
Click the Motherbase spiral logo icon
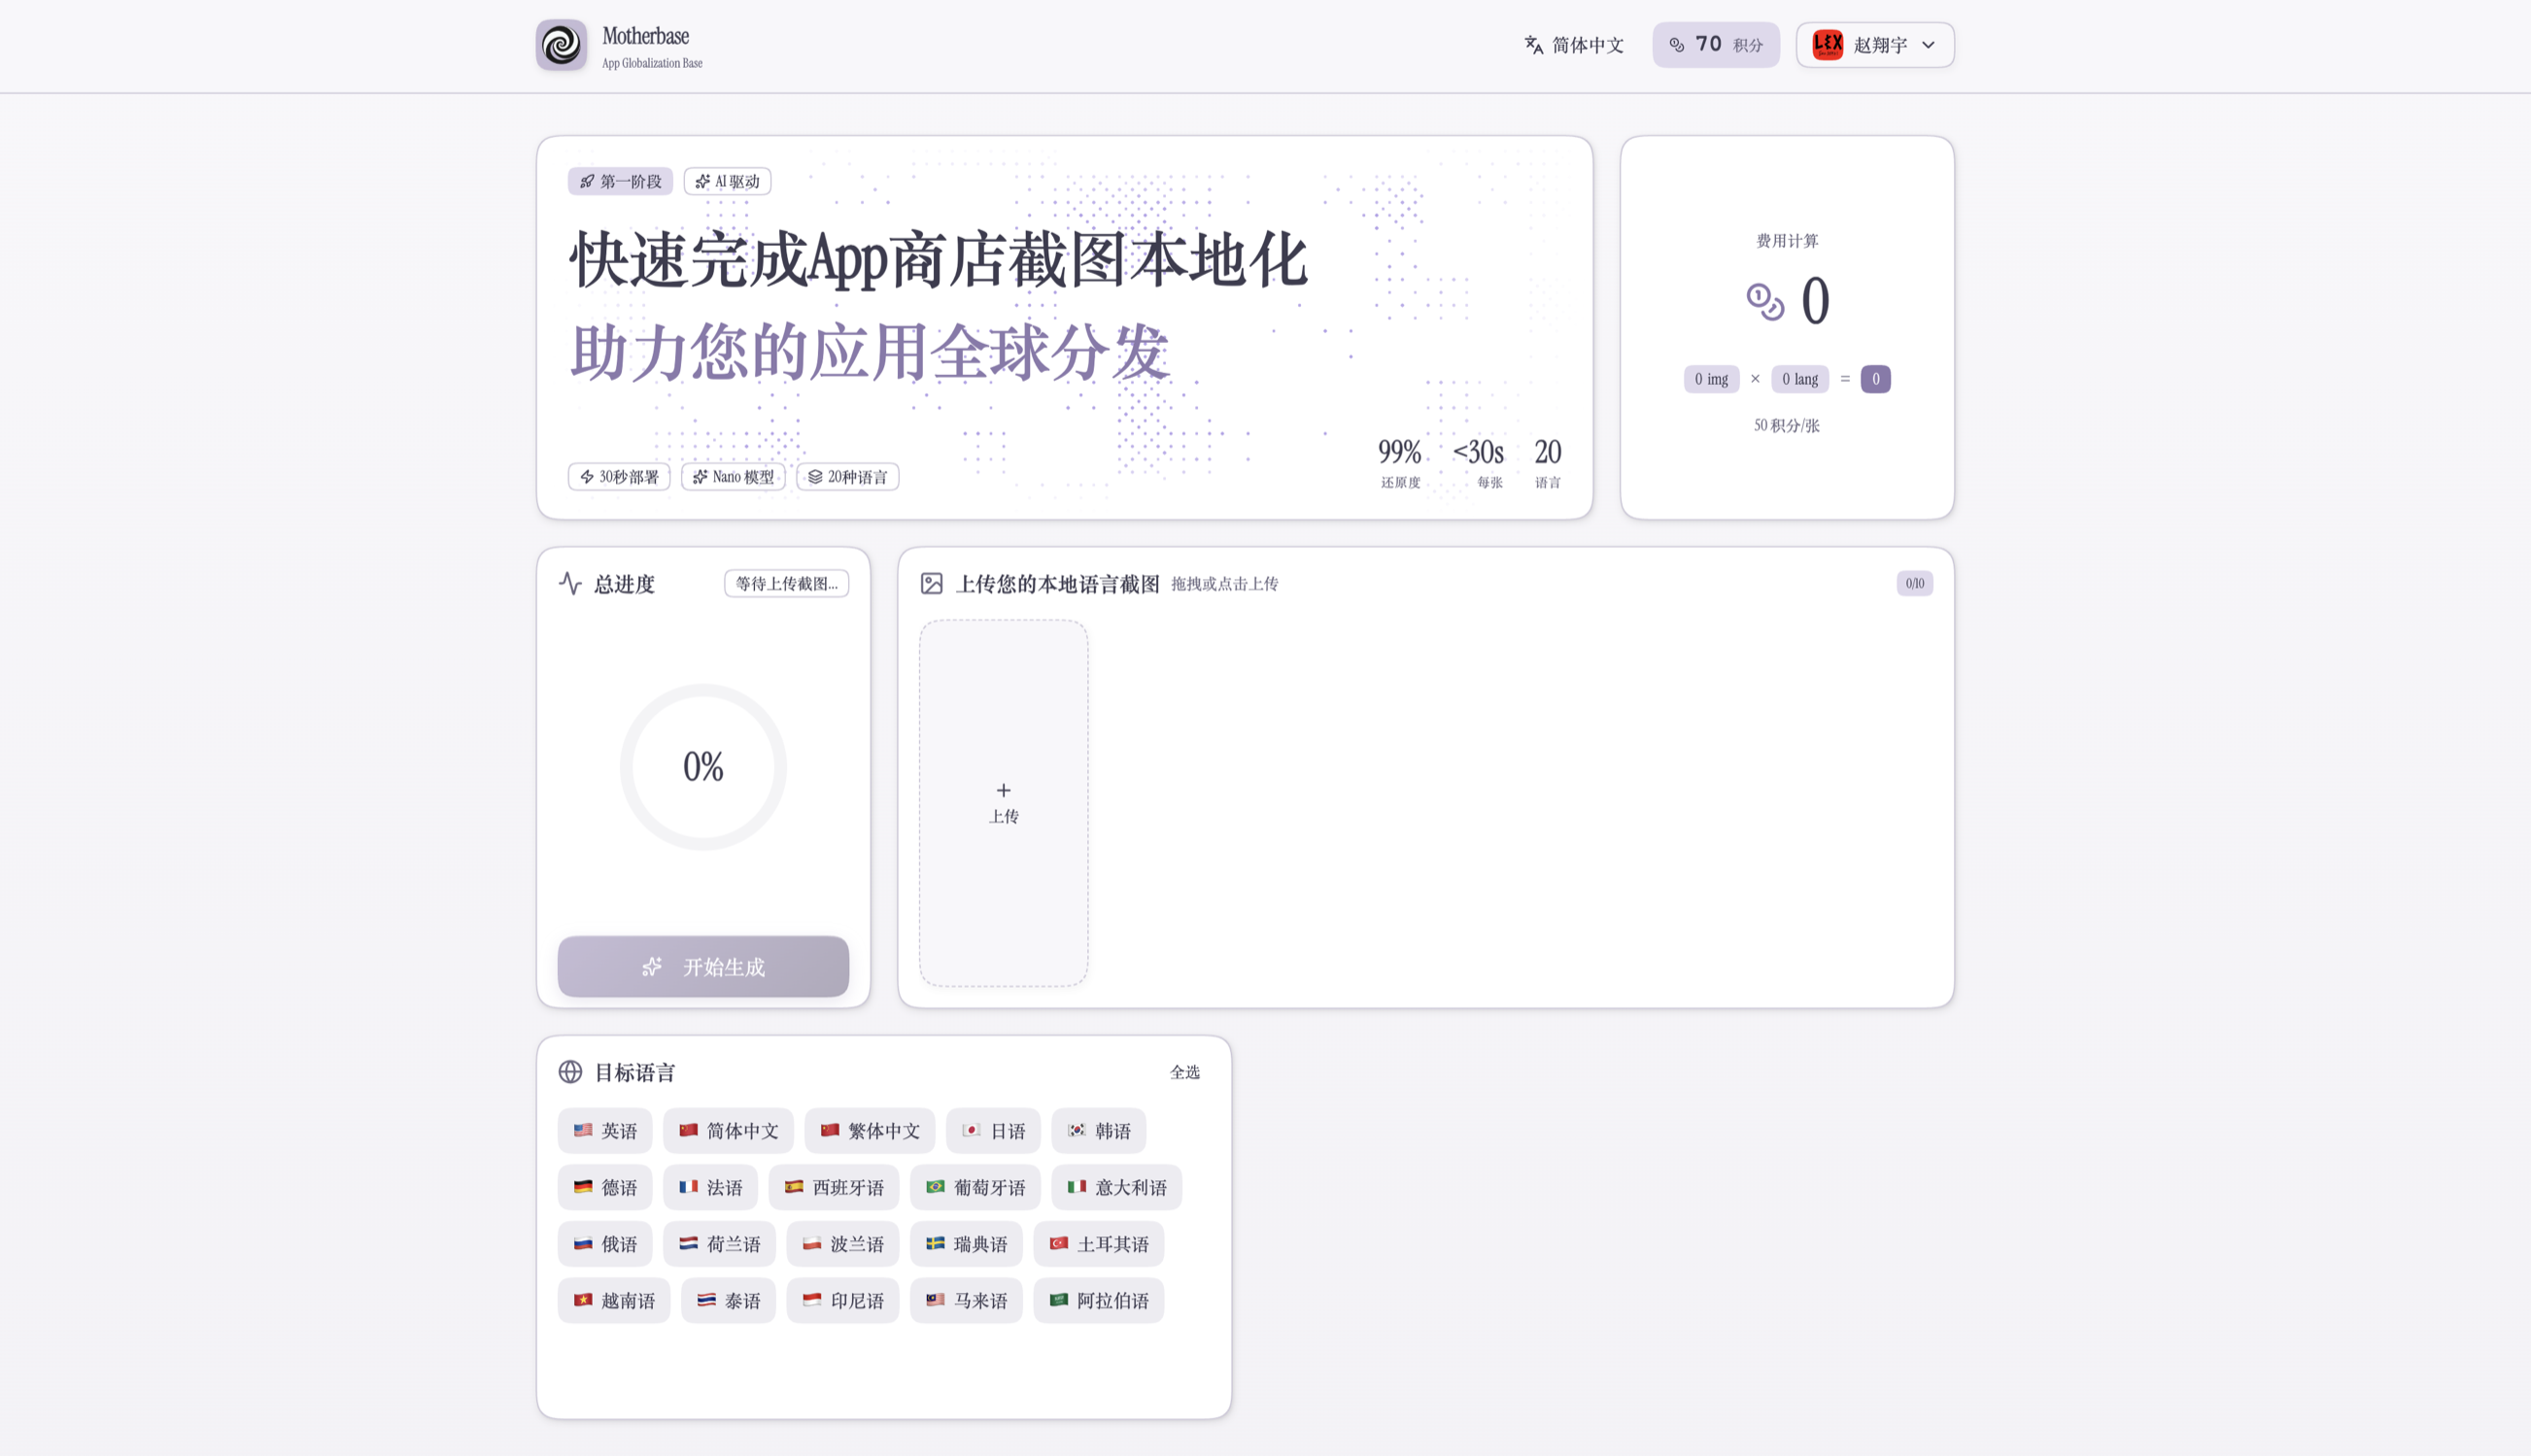point(561,45)
